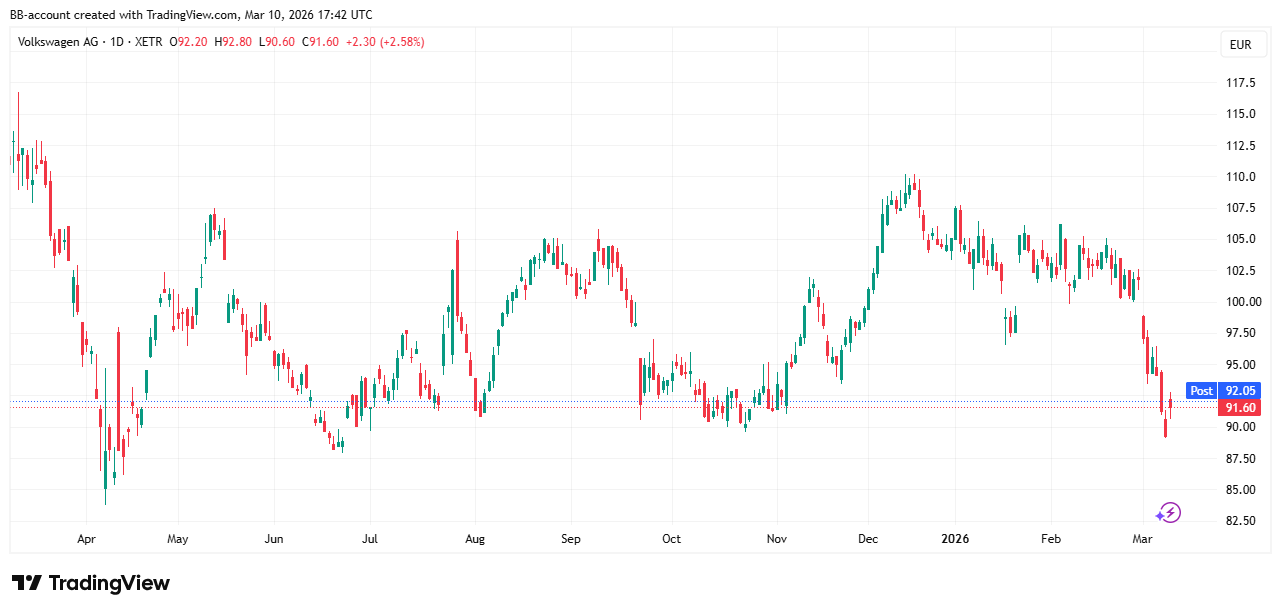
Task: Click the Apr label on the time axis
Action: click(86, 539)
